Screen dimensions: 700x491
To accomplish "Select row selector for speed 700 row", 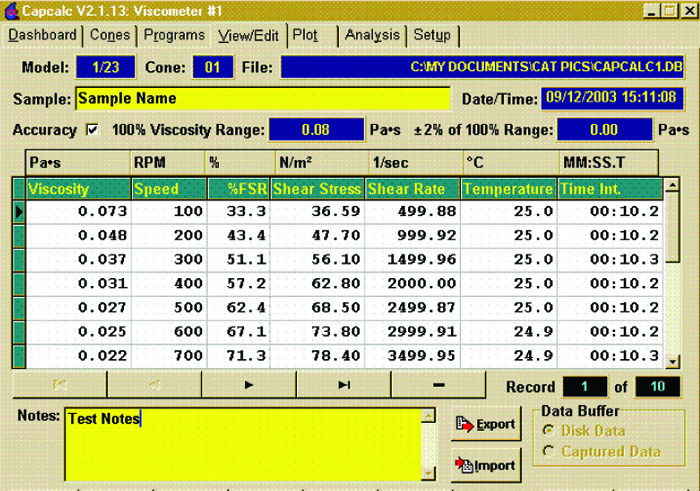I will point(19,356).
